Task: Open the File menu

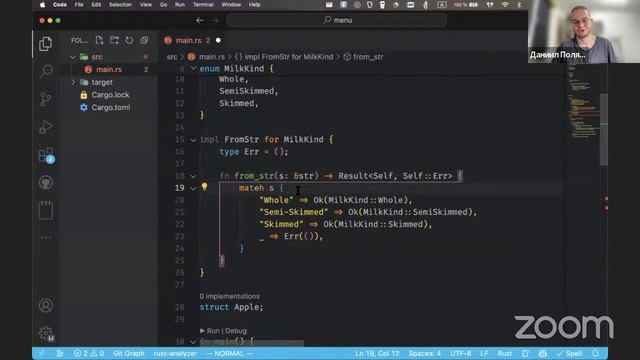Action: point(79,5)
